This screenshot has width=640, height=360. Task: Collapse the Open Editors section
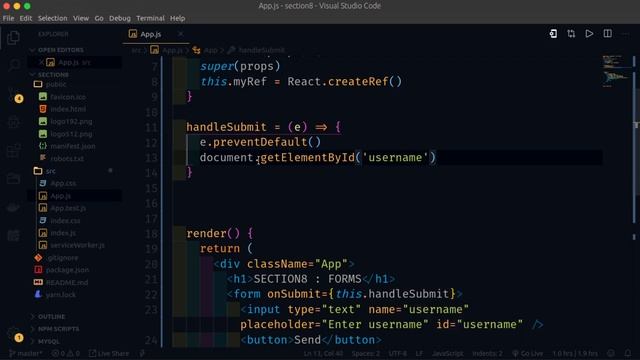[x=57, y=50]
